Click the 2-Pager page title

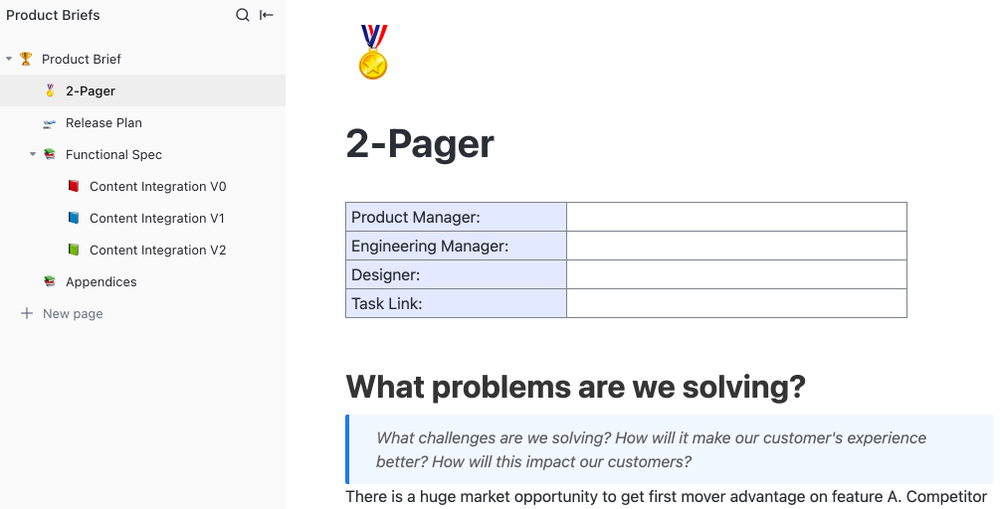click(x=420, y=144)
